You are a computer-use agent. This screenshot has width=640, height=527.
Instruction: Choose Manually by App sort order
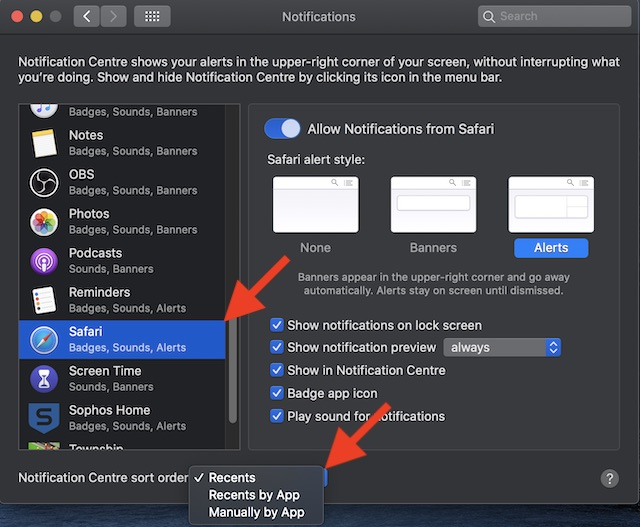coord(256,512)
